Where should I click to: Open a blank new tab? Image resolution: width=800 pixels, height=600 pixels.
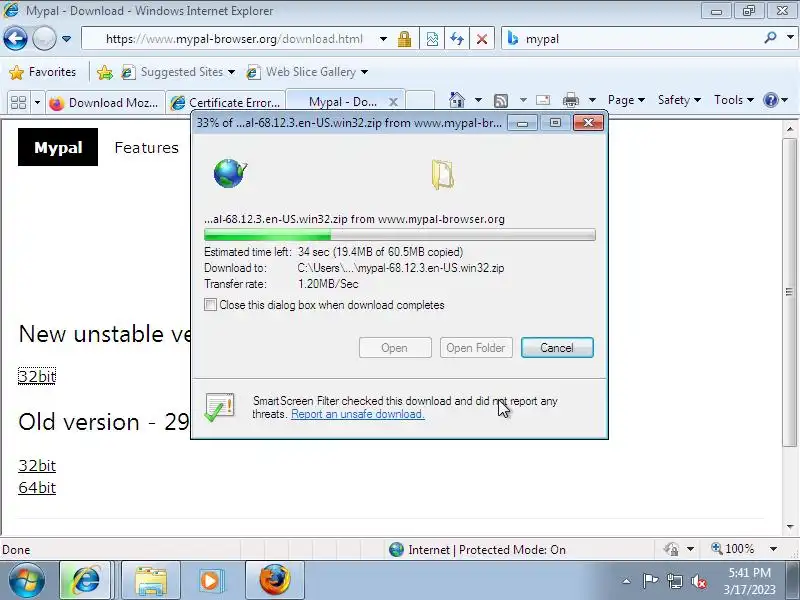click(420, 101)
